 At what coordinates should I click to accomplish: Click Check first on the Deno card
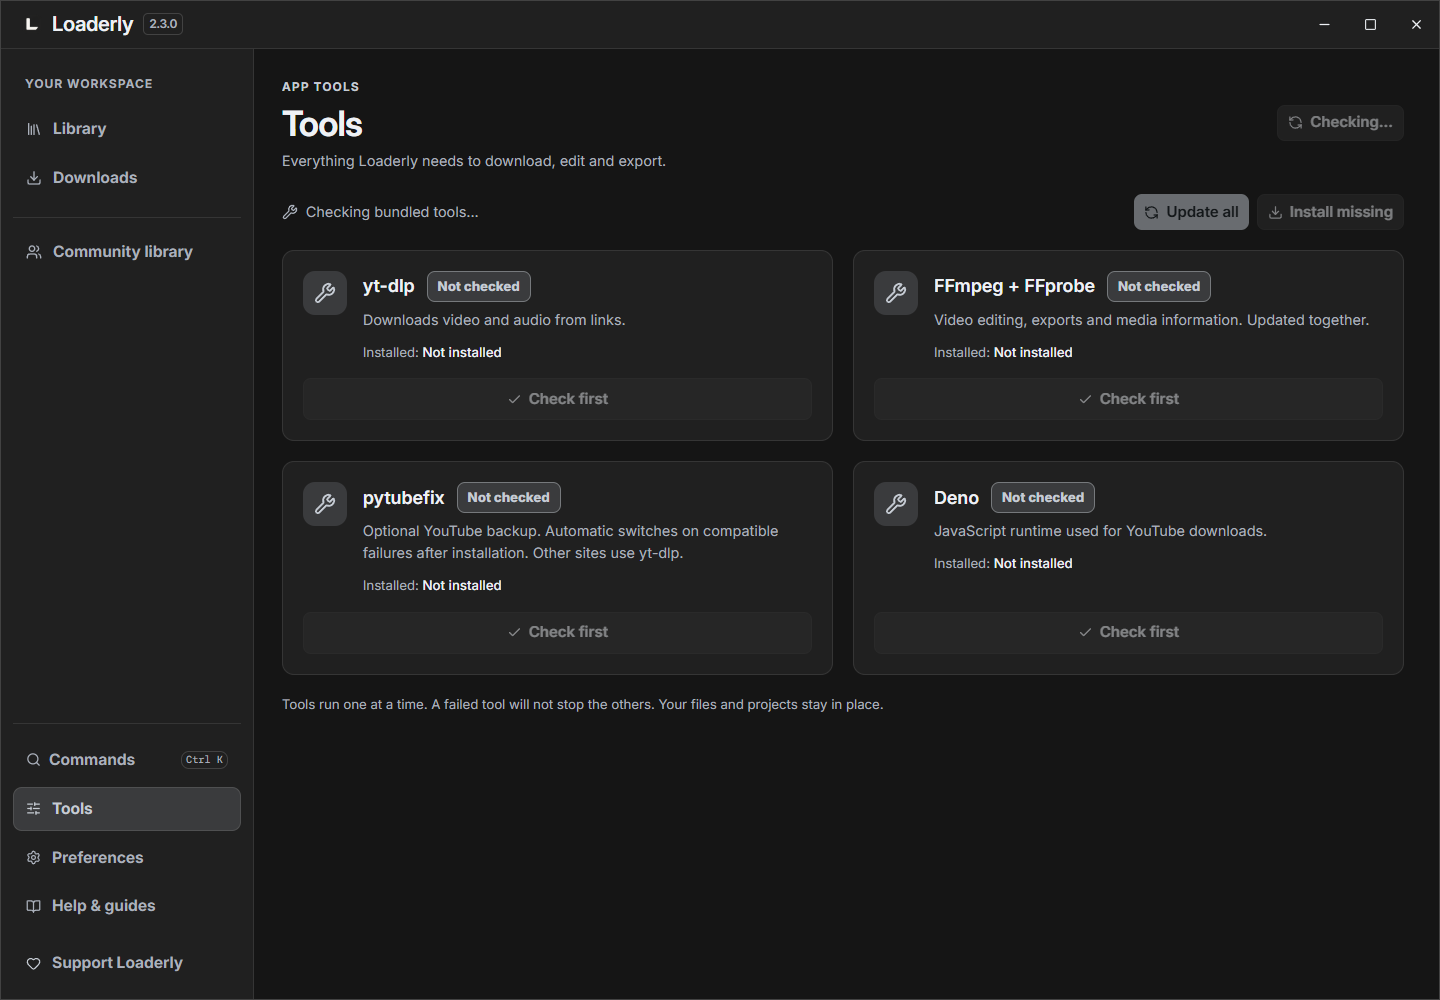point(1128,632)
